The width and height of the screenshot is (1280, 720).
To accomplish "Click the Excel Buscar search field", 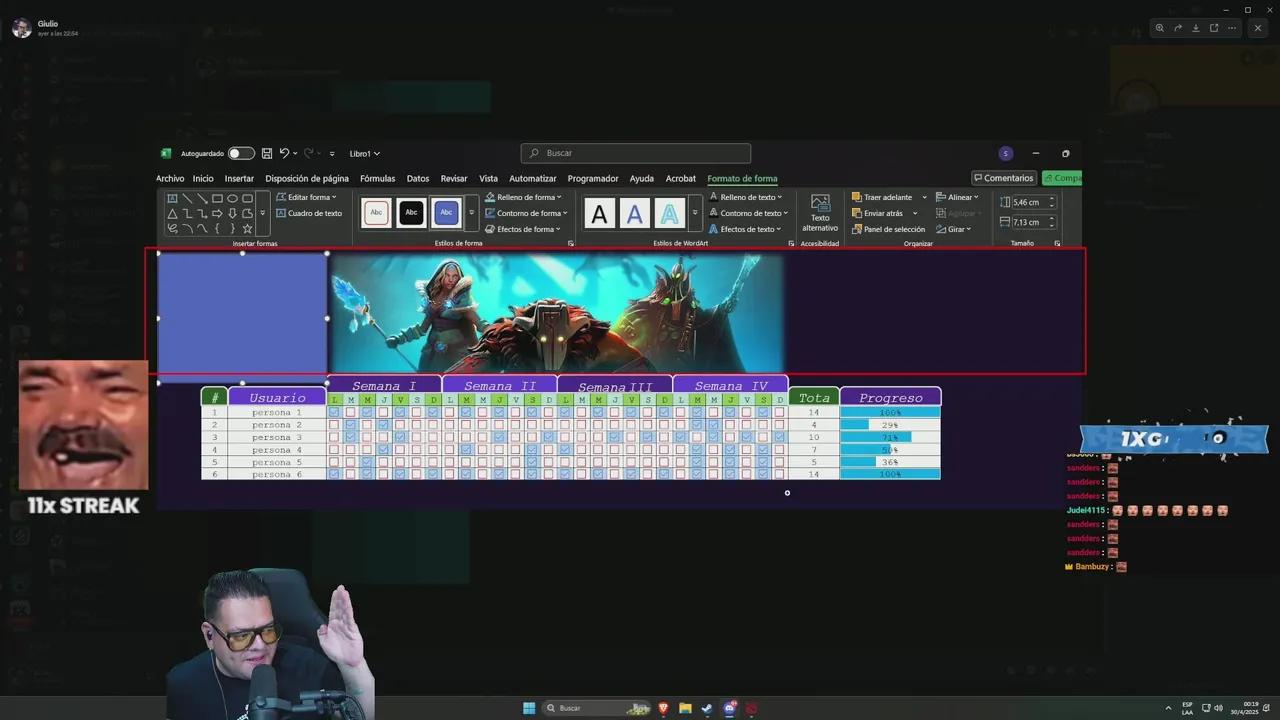I will pos(636,153).
